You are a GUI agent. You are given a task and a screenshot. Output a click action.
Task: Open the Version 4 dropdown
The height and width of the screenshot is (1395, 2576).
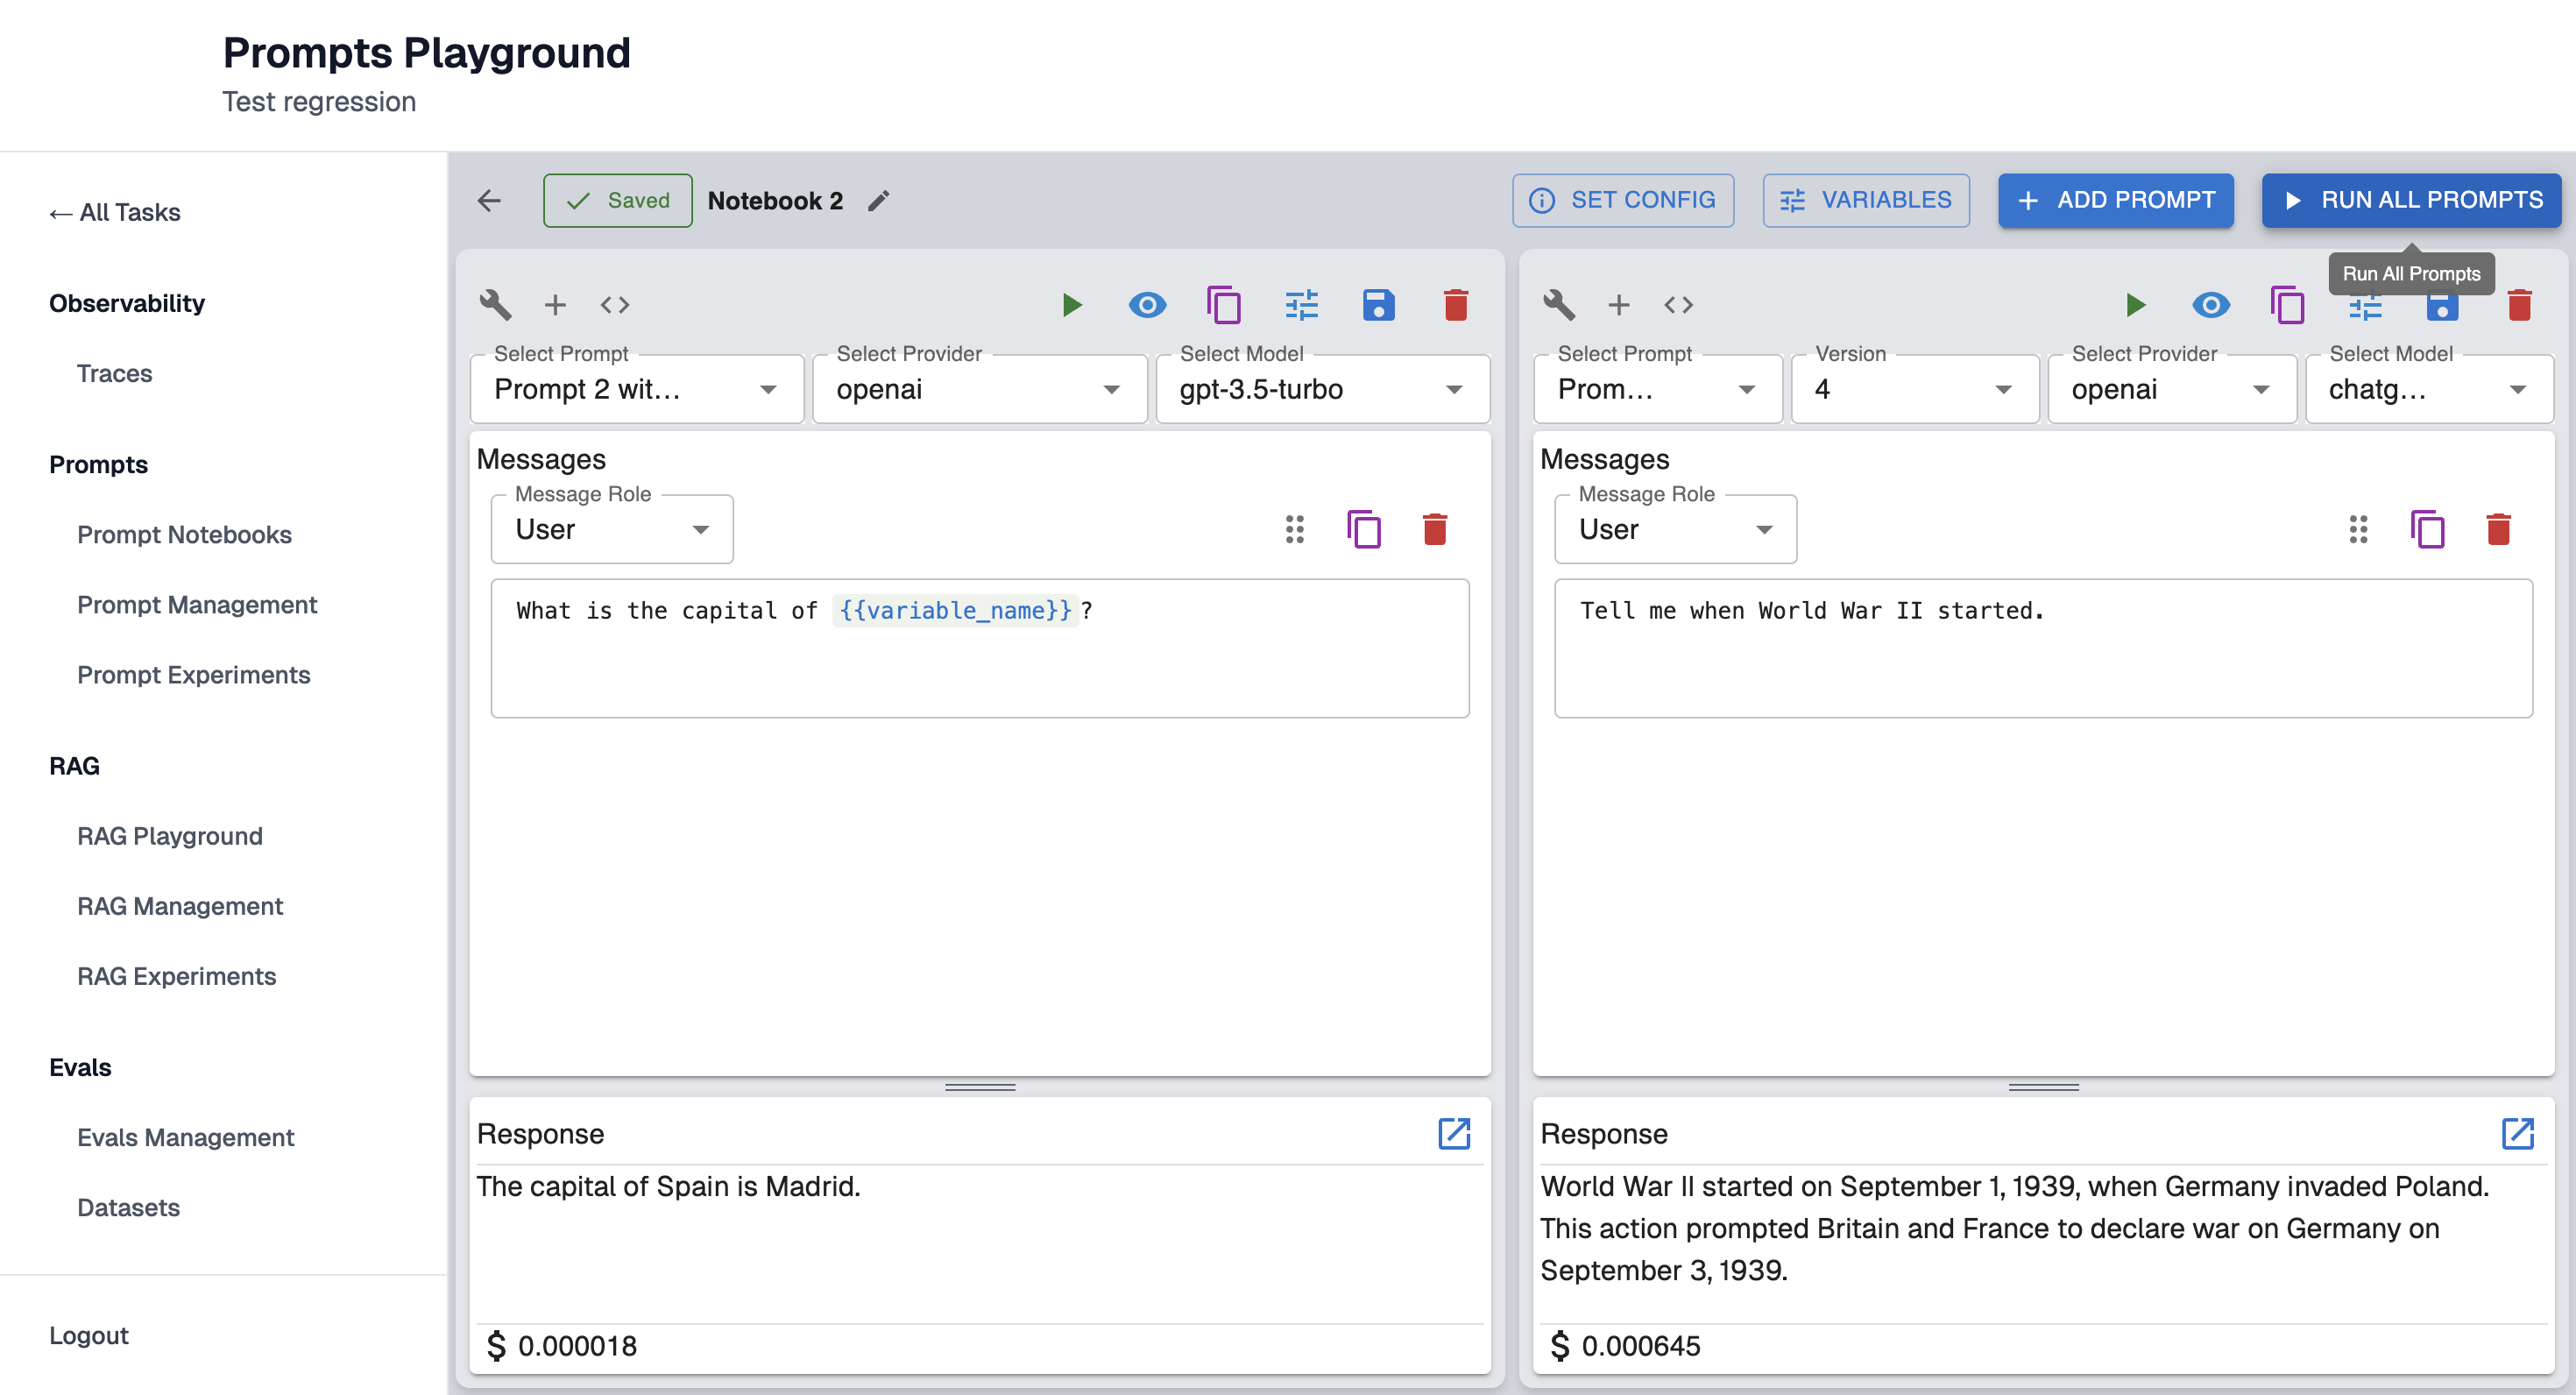coord(1913,389)
